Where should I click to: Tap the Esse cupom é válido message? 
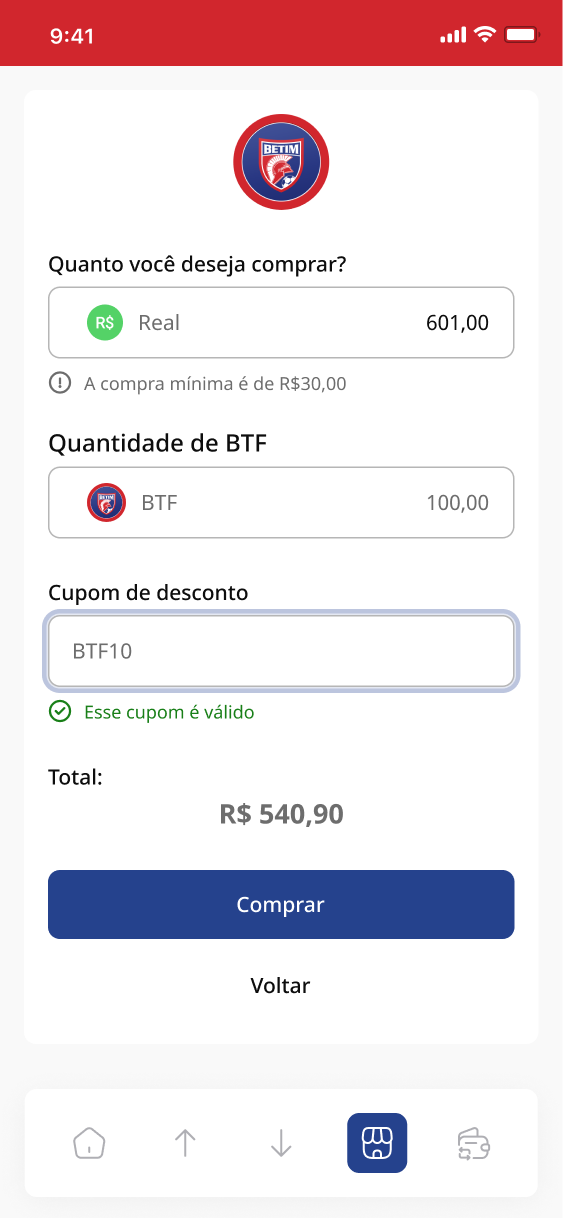click(169, 712)
